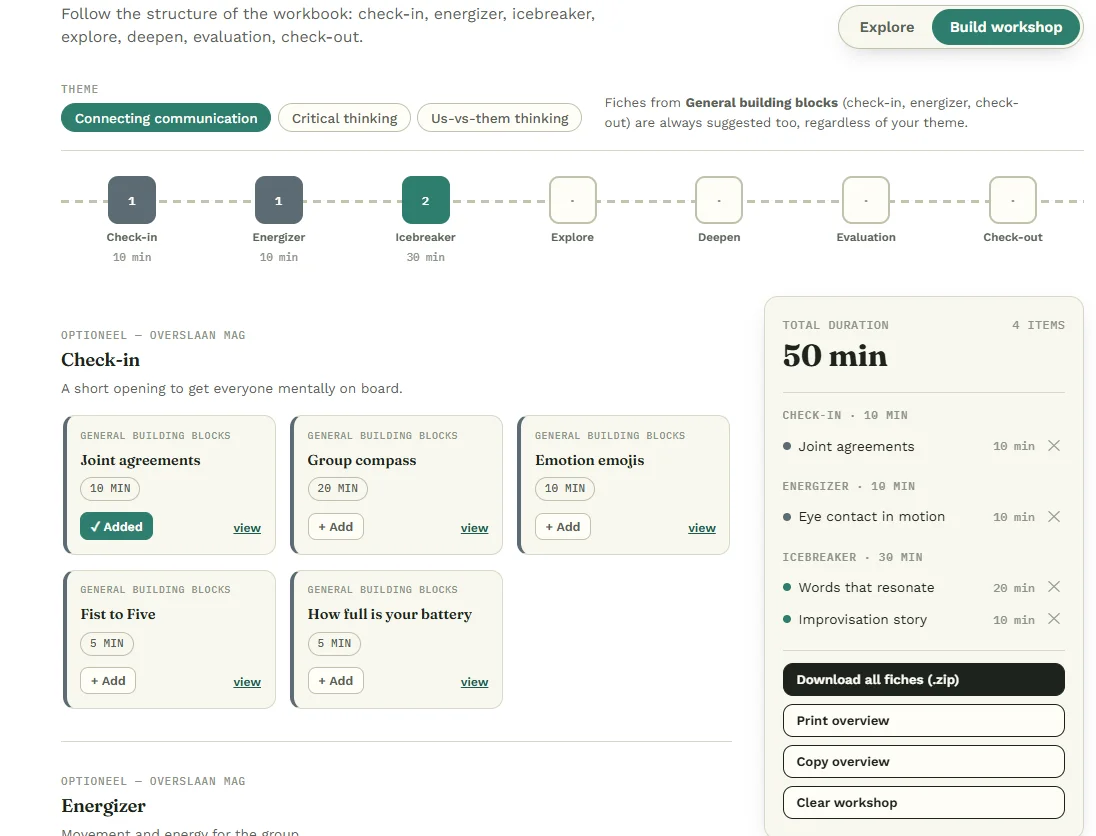Image resolution: width=1096 pixels, height=836 pixels.
Task: Click the 'Check-in' section heading
Action: 100,359
